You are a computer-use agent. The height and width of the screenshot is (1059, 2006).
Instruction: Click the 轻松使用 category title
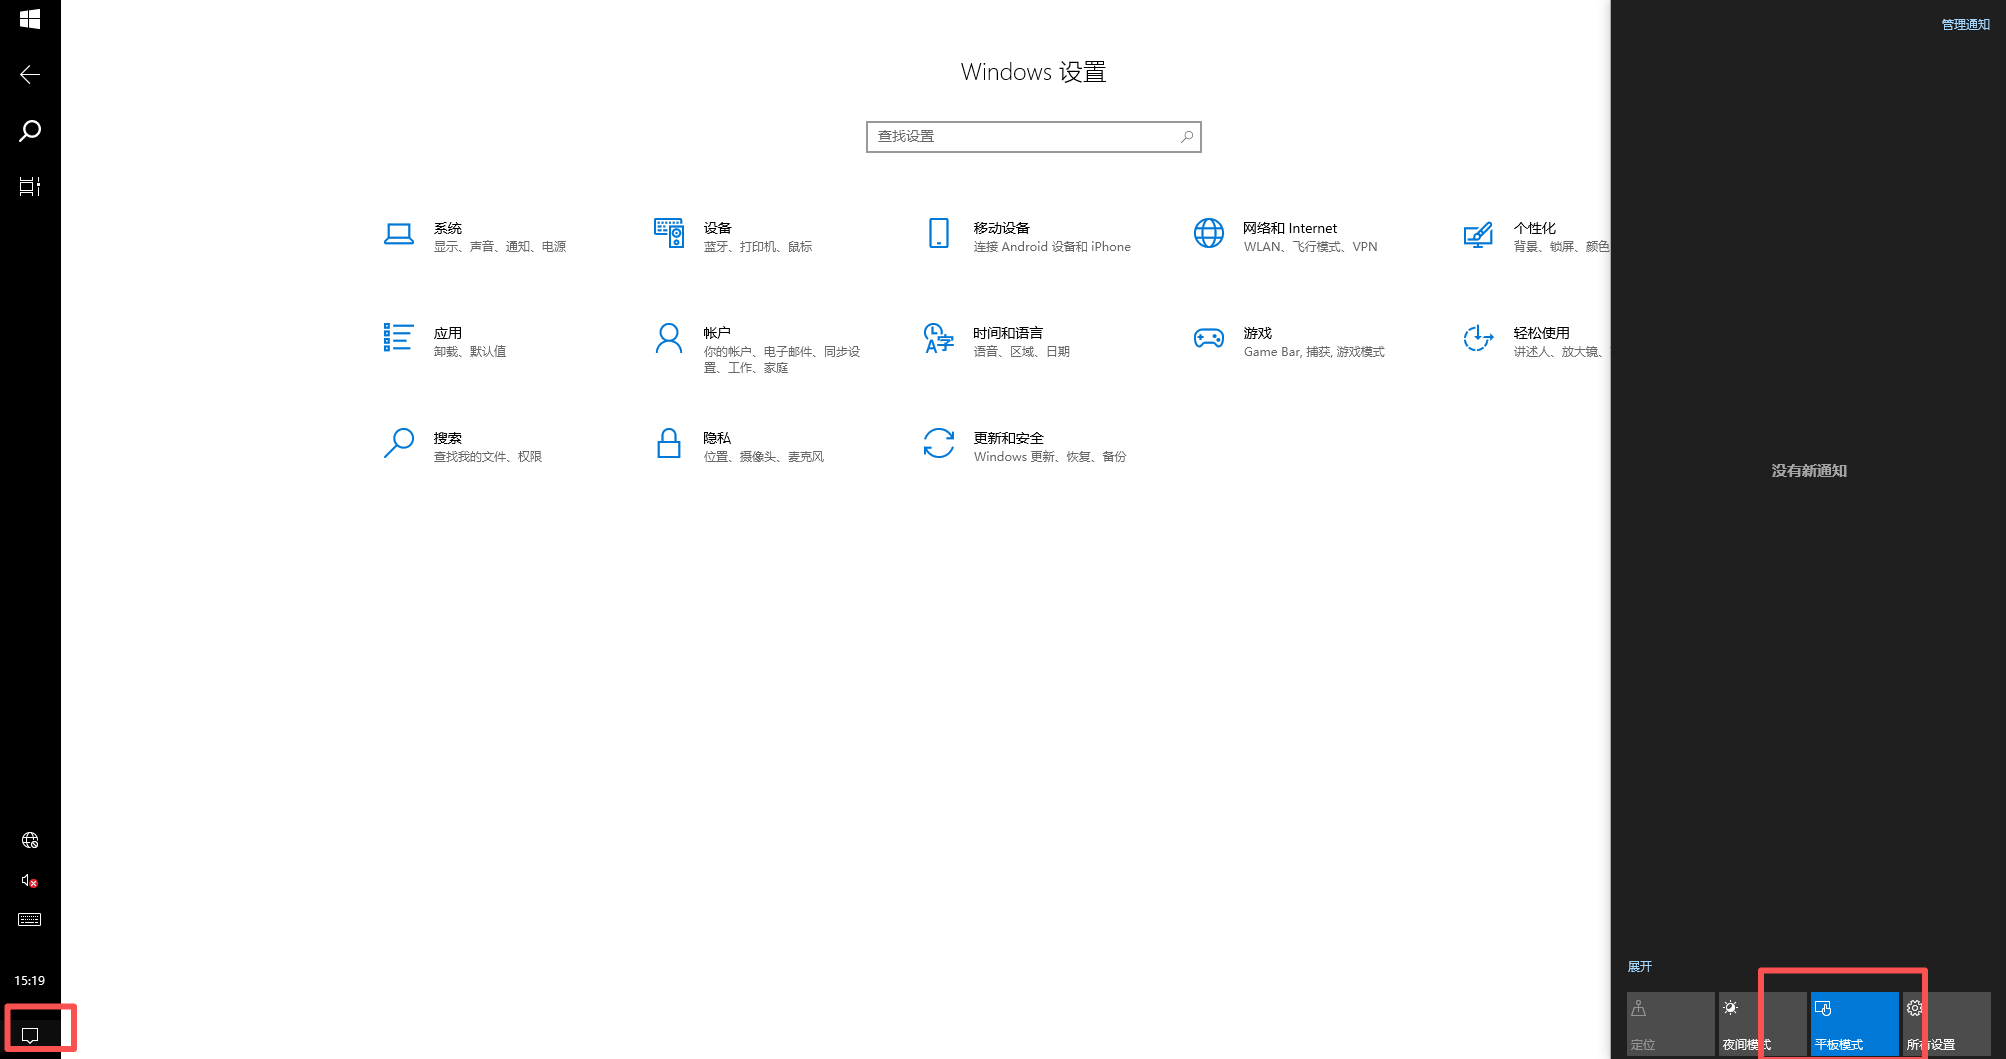coord(1542,334)
